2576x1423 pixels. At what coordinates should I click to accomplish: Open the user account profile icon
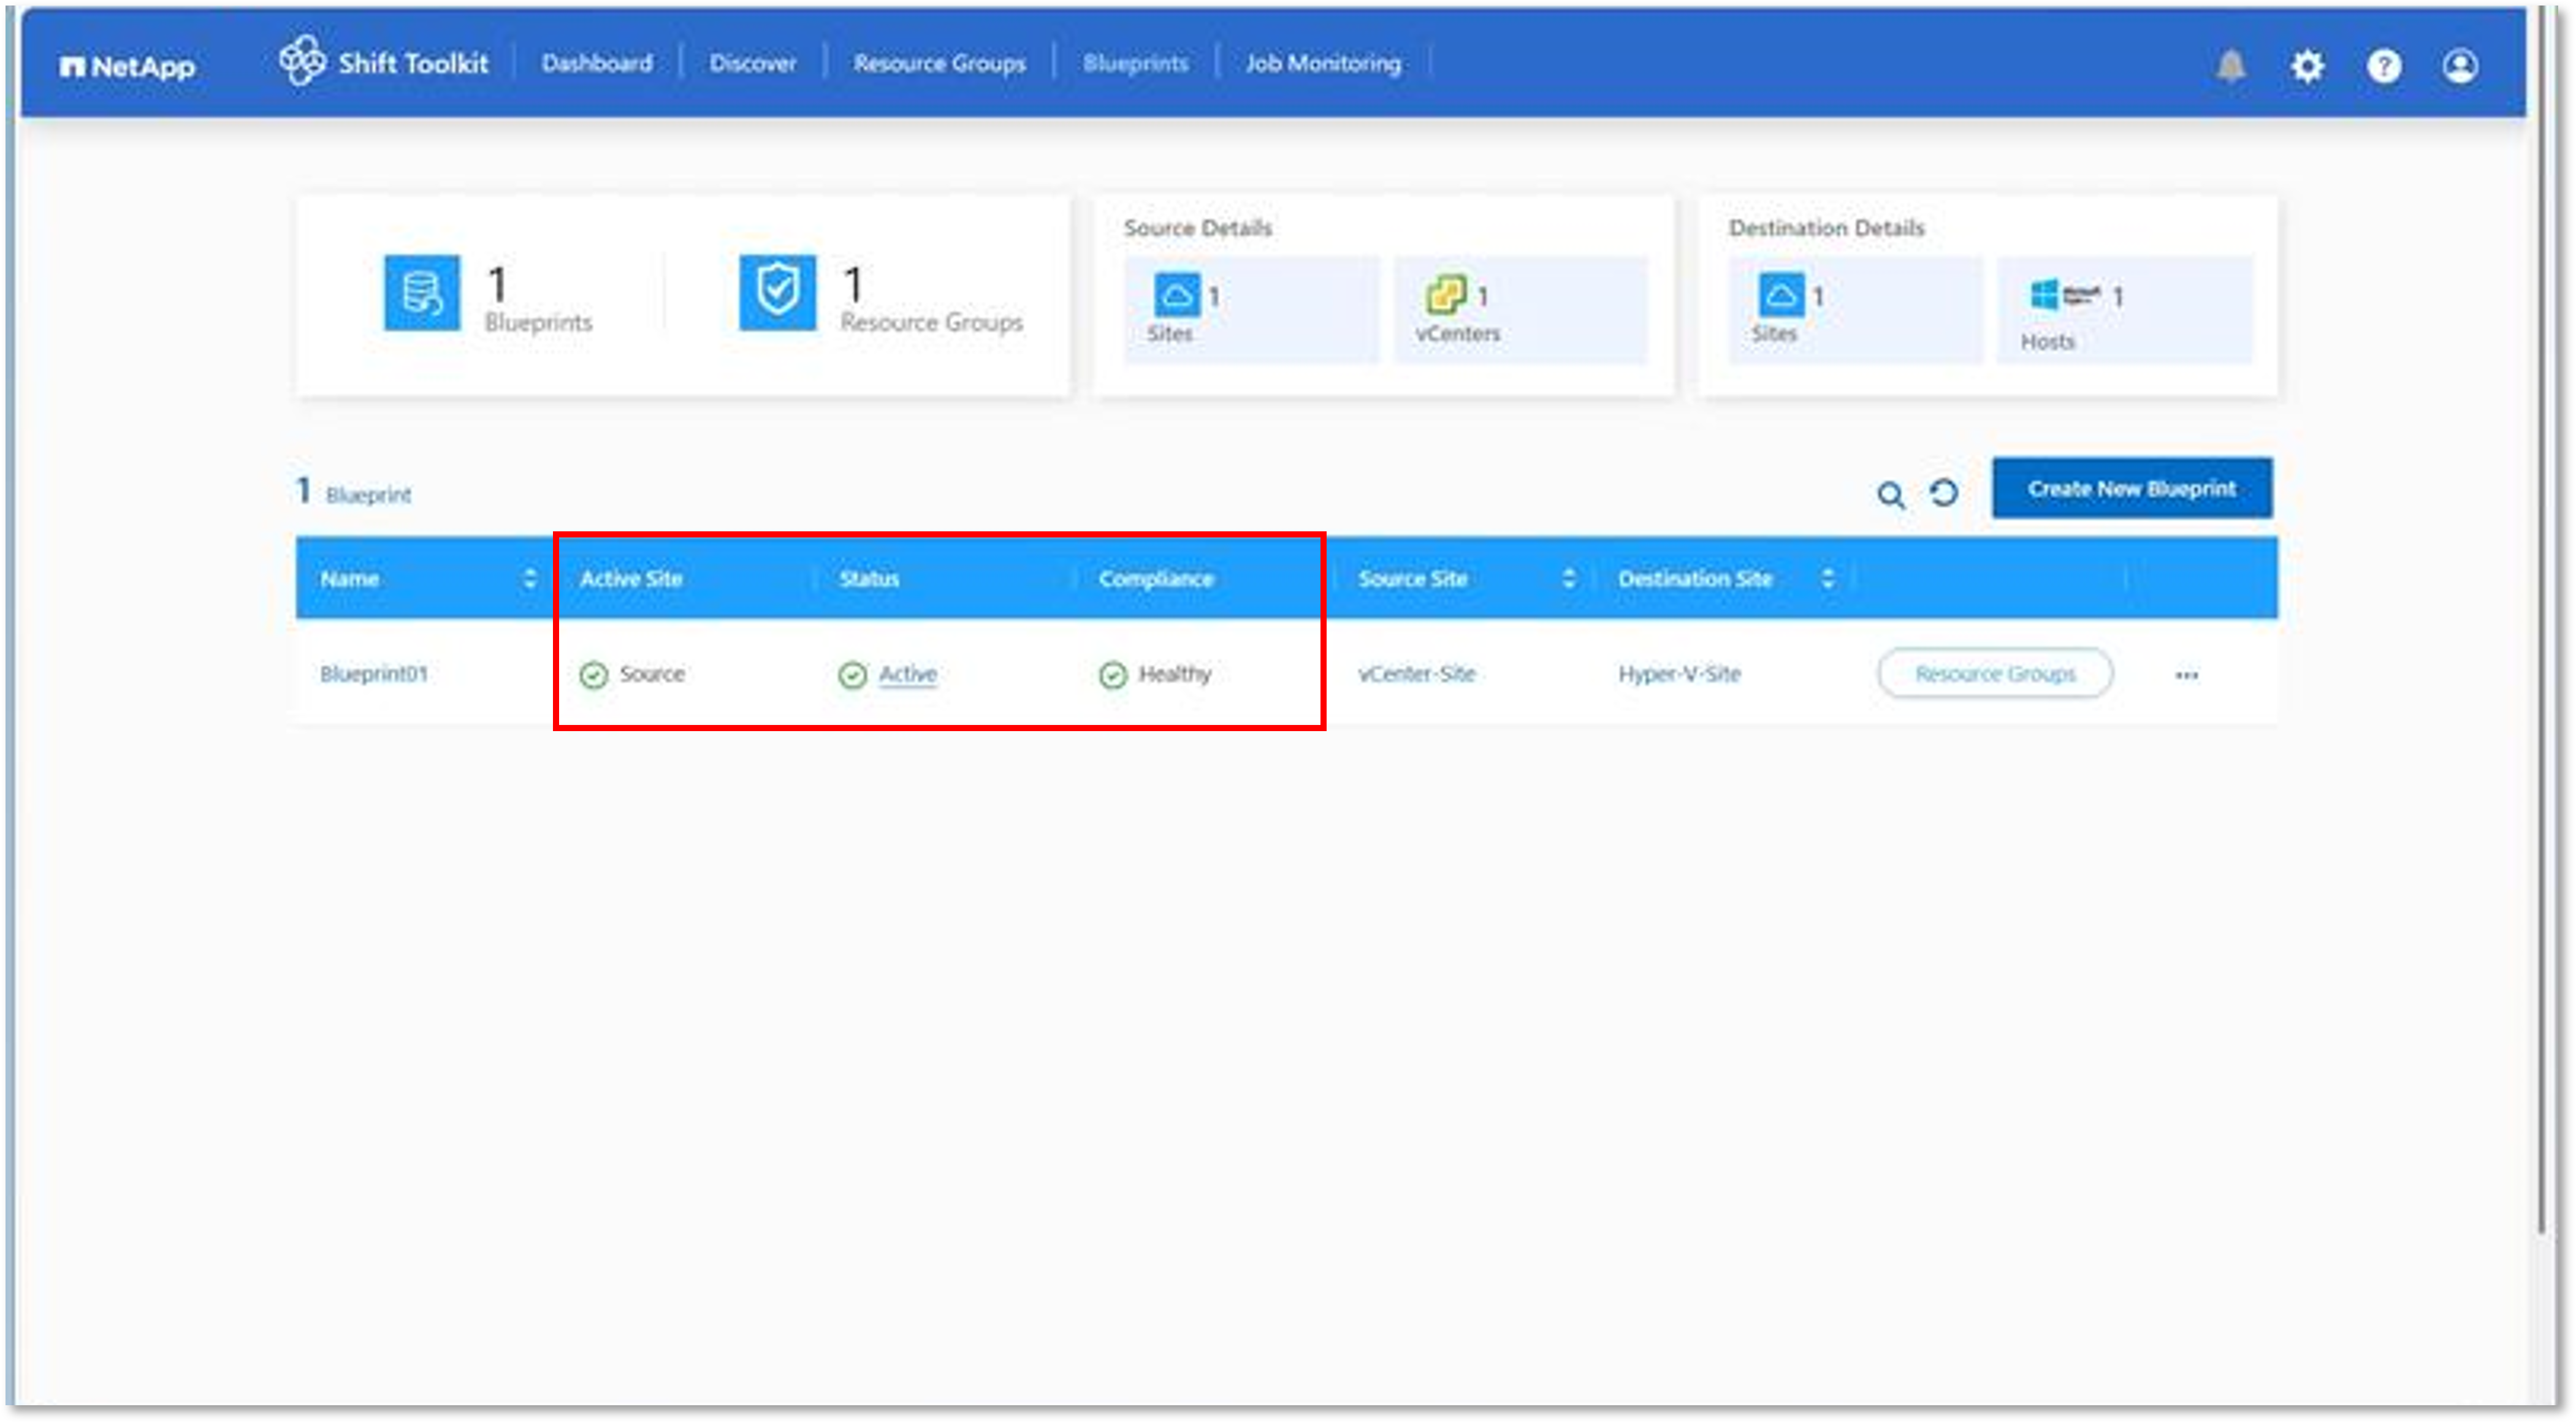coord(2460,66)
